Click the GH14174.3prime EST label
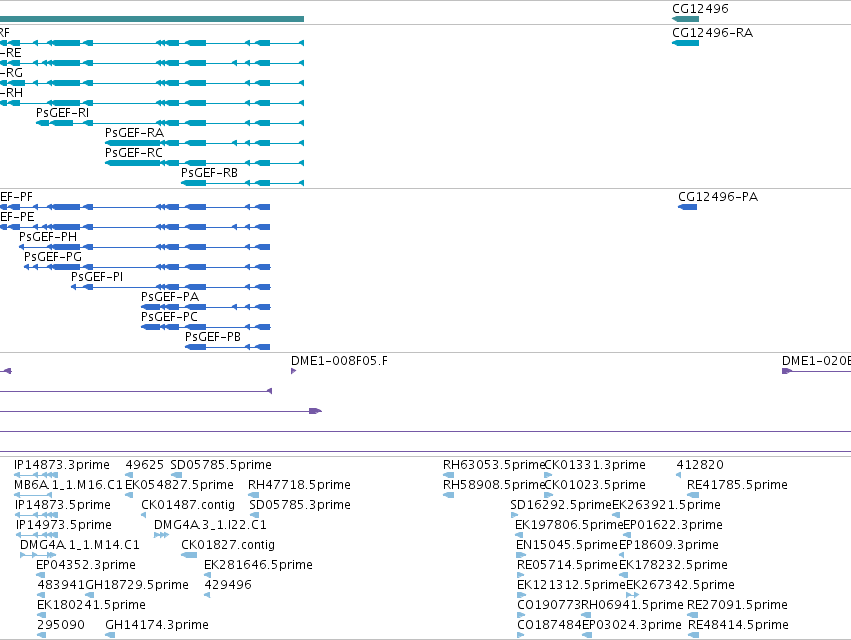The image size is (851, 640). click(x=157, y=625)
